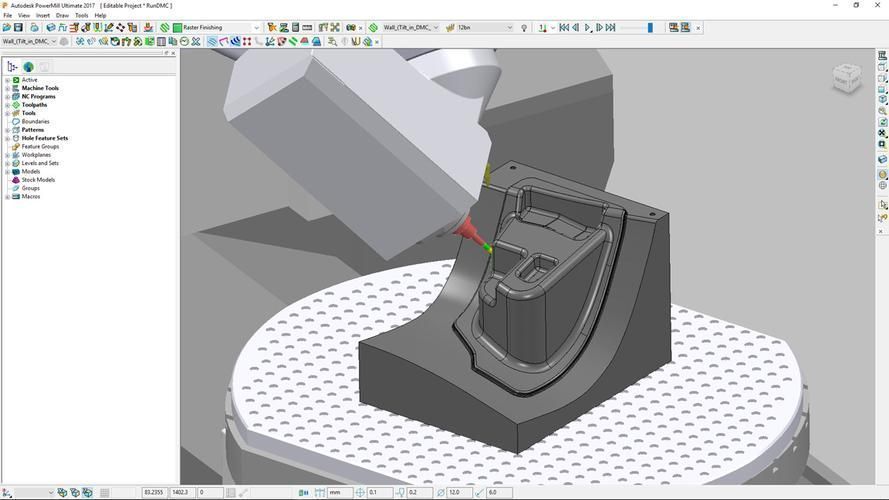This screenshot has width=889, height=500.
Task: Select Active in the explorer tree
Action: (x=29, y=80)
